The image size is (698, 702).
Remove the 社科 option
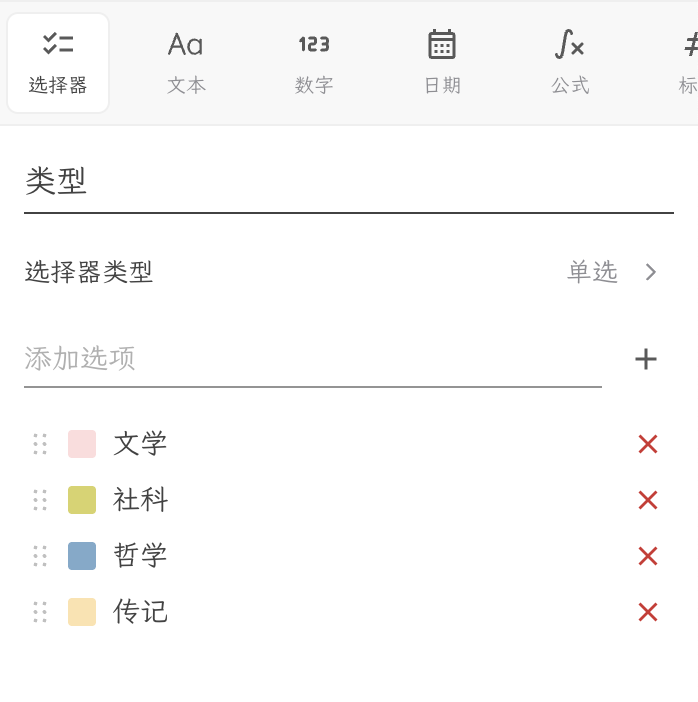647,500
